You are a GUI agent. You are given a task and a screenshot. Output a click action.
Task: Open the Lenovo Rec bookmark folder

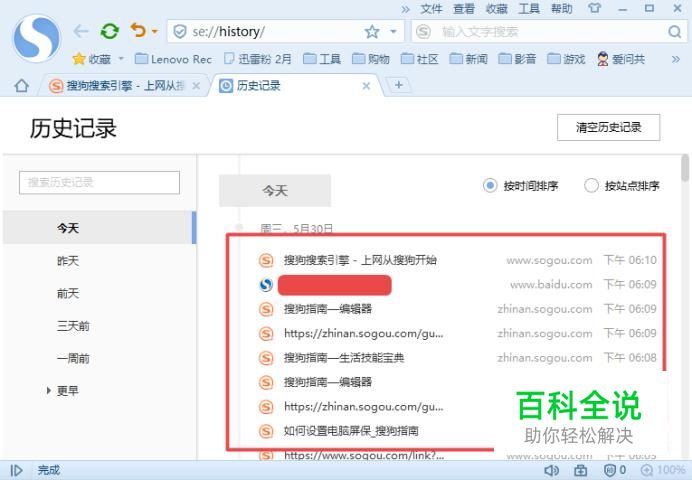pos(173,59)
